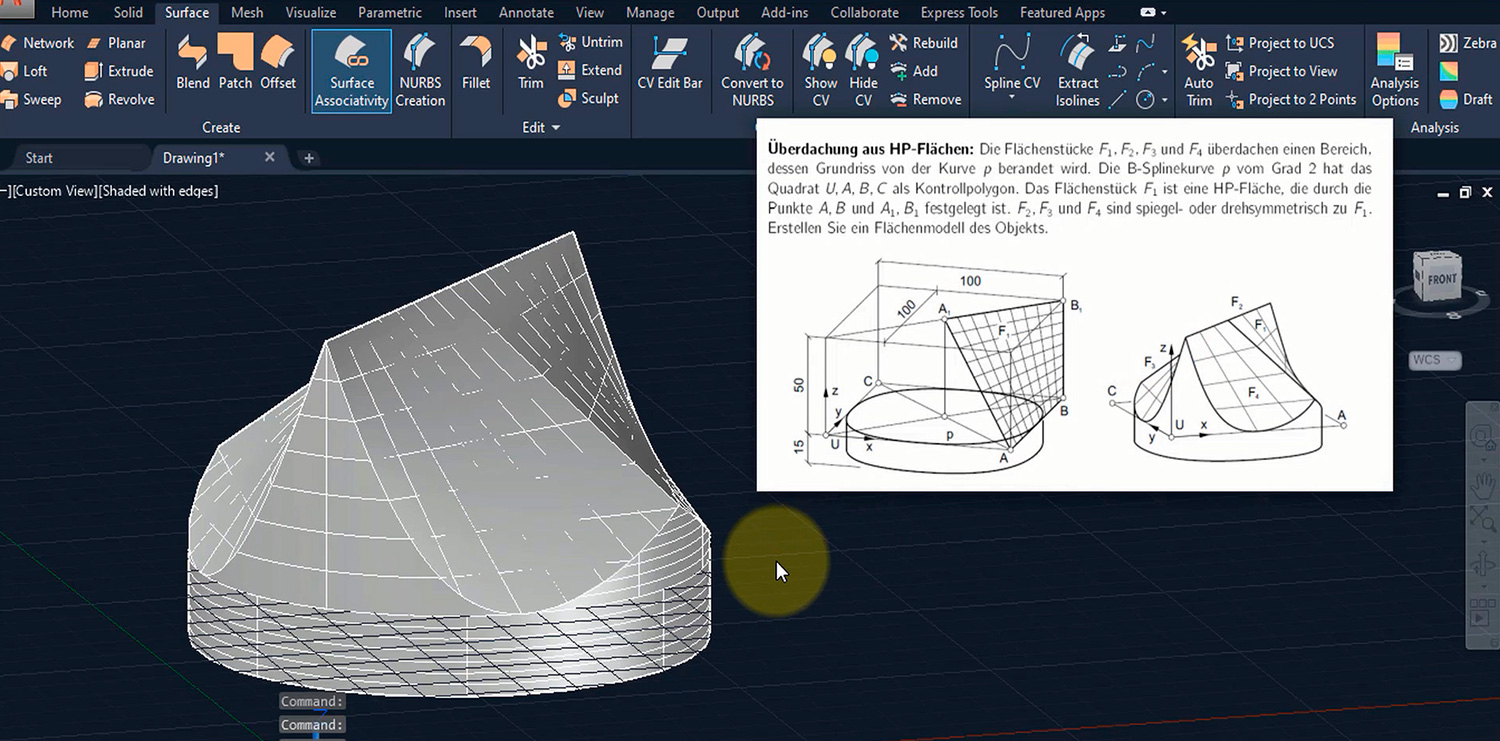The width and height of the screenshot is (1500, 741).
Task: Switch to the Home ribbon tab
Action: [69, 13]
